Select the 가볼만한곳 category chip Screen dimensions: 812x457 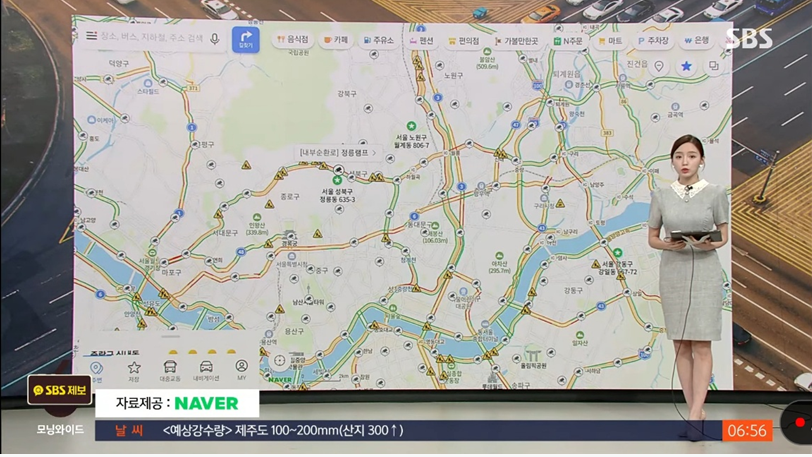coord(516,41)
